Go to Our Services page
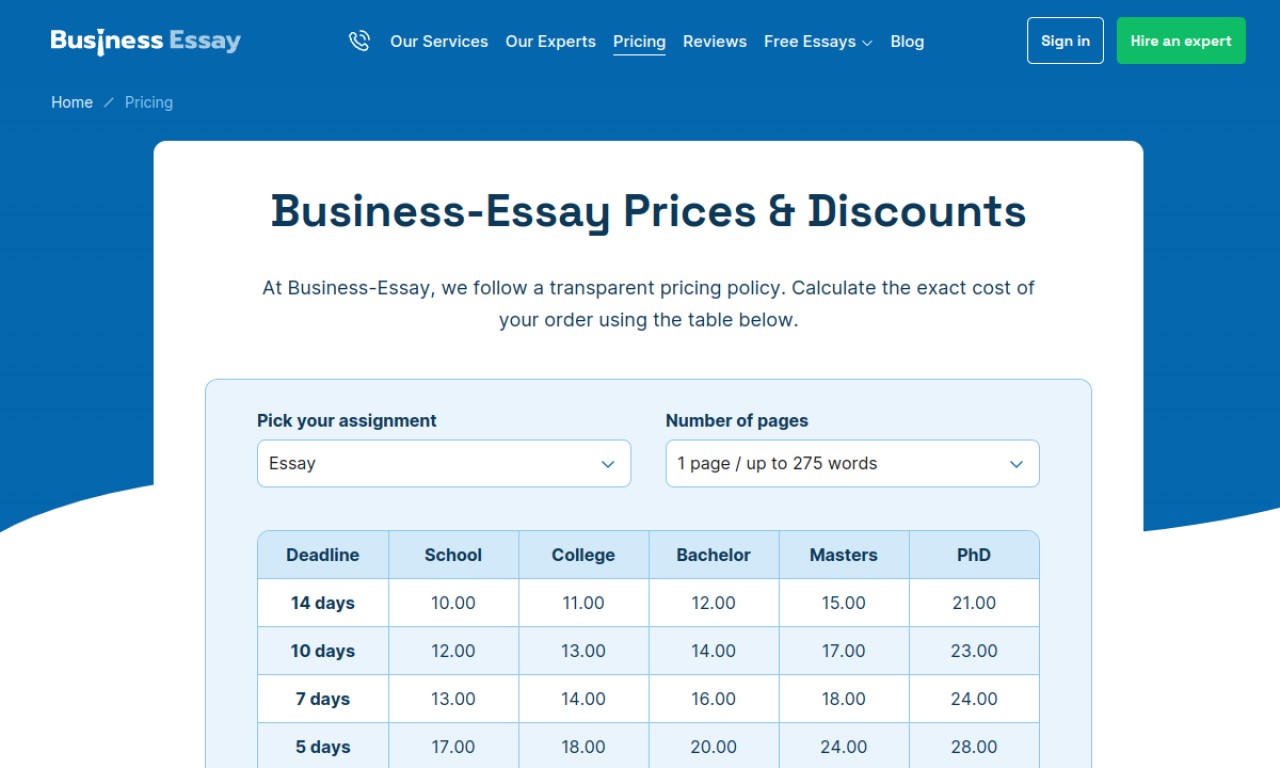Viewport: 1280px width, 768px height. [x=439, y=41]
